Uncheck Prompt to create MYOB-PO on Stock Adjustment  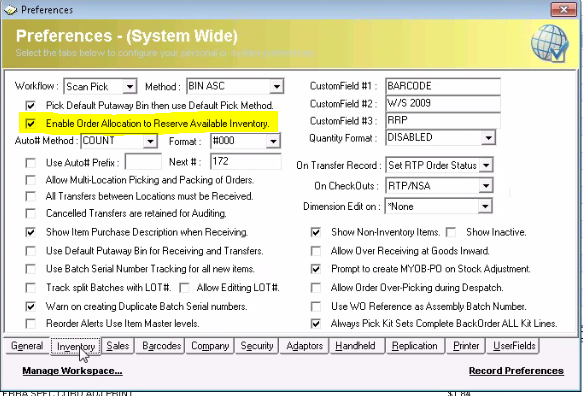(316, 269)
